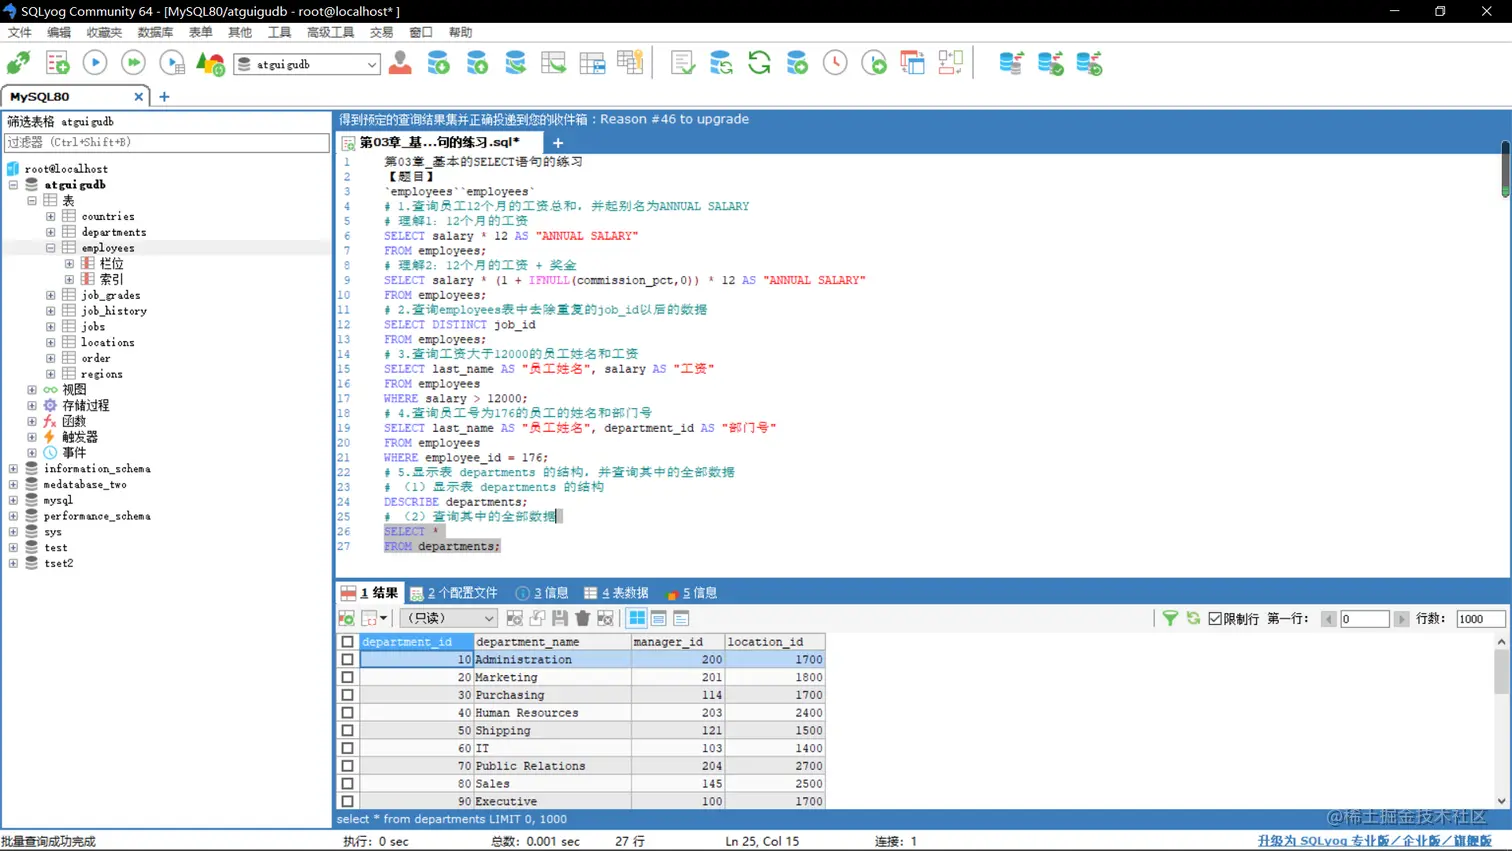The image size is (1512, 851).
Task: Check the row checkbox for Shipping
Action: click(347, 731)
